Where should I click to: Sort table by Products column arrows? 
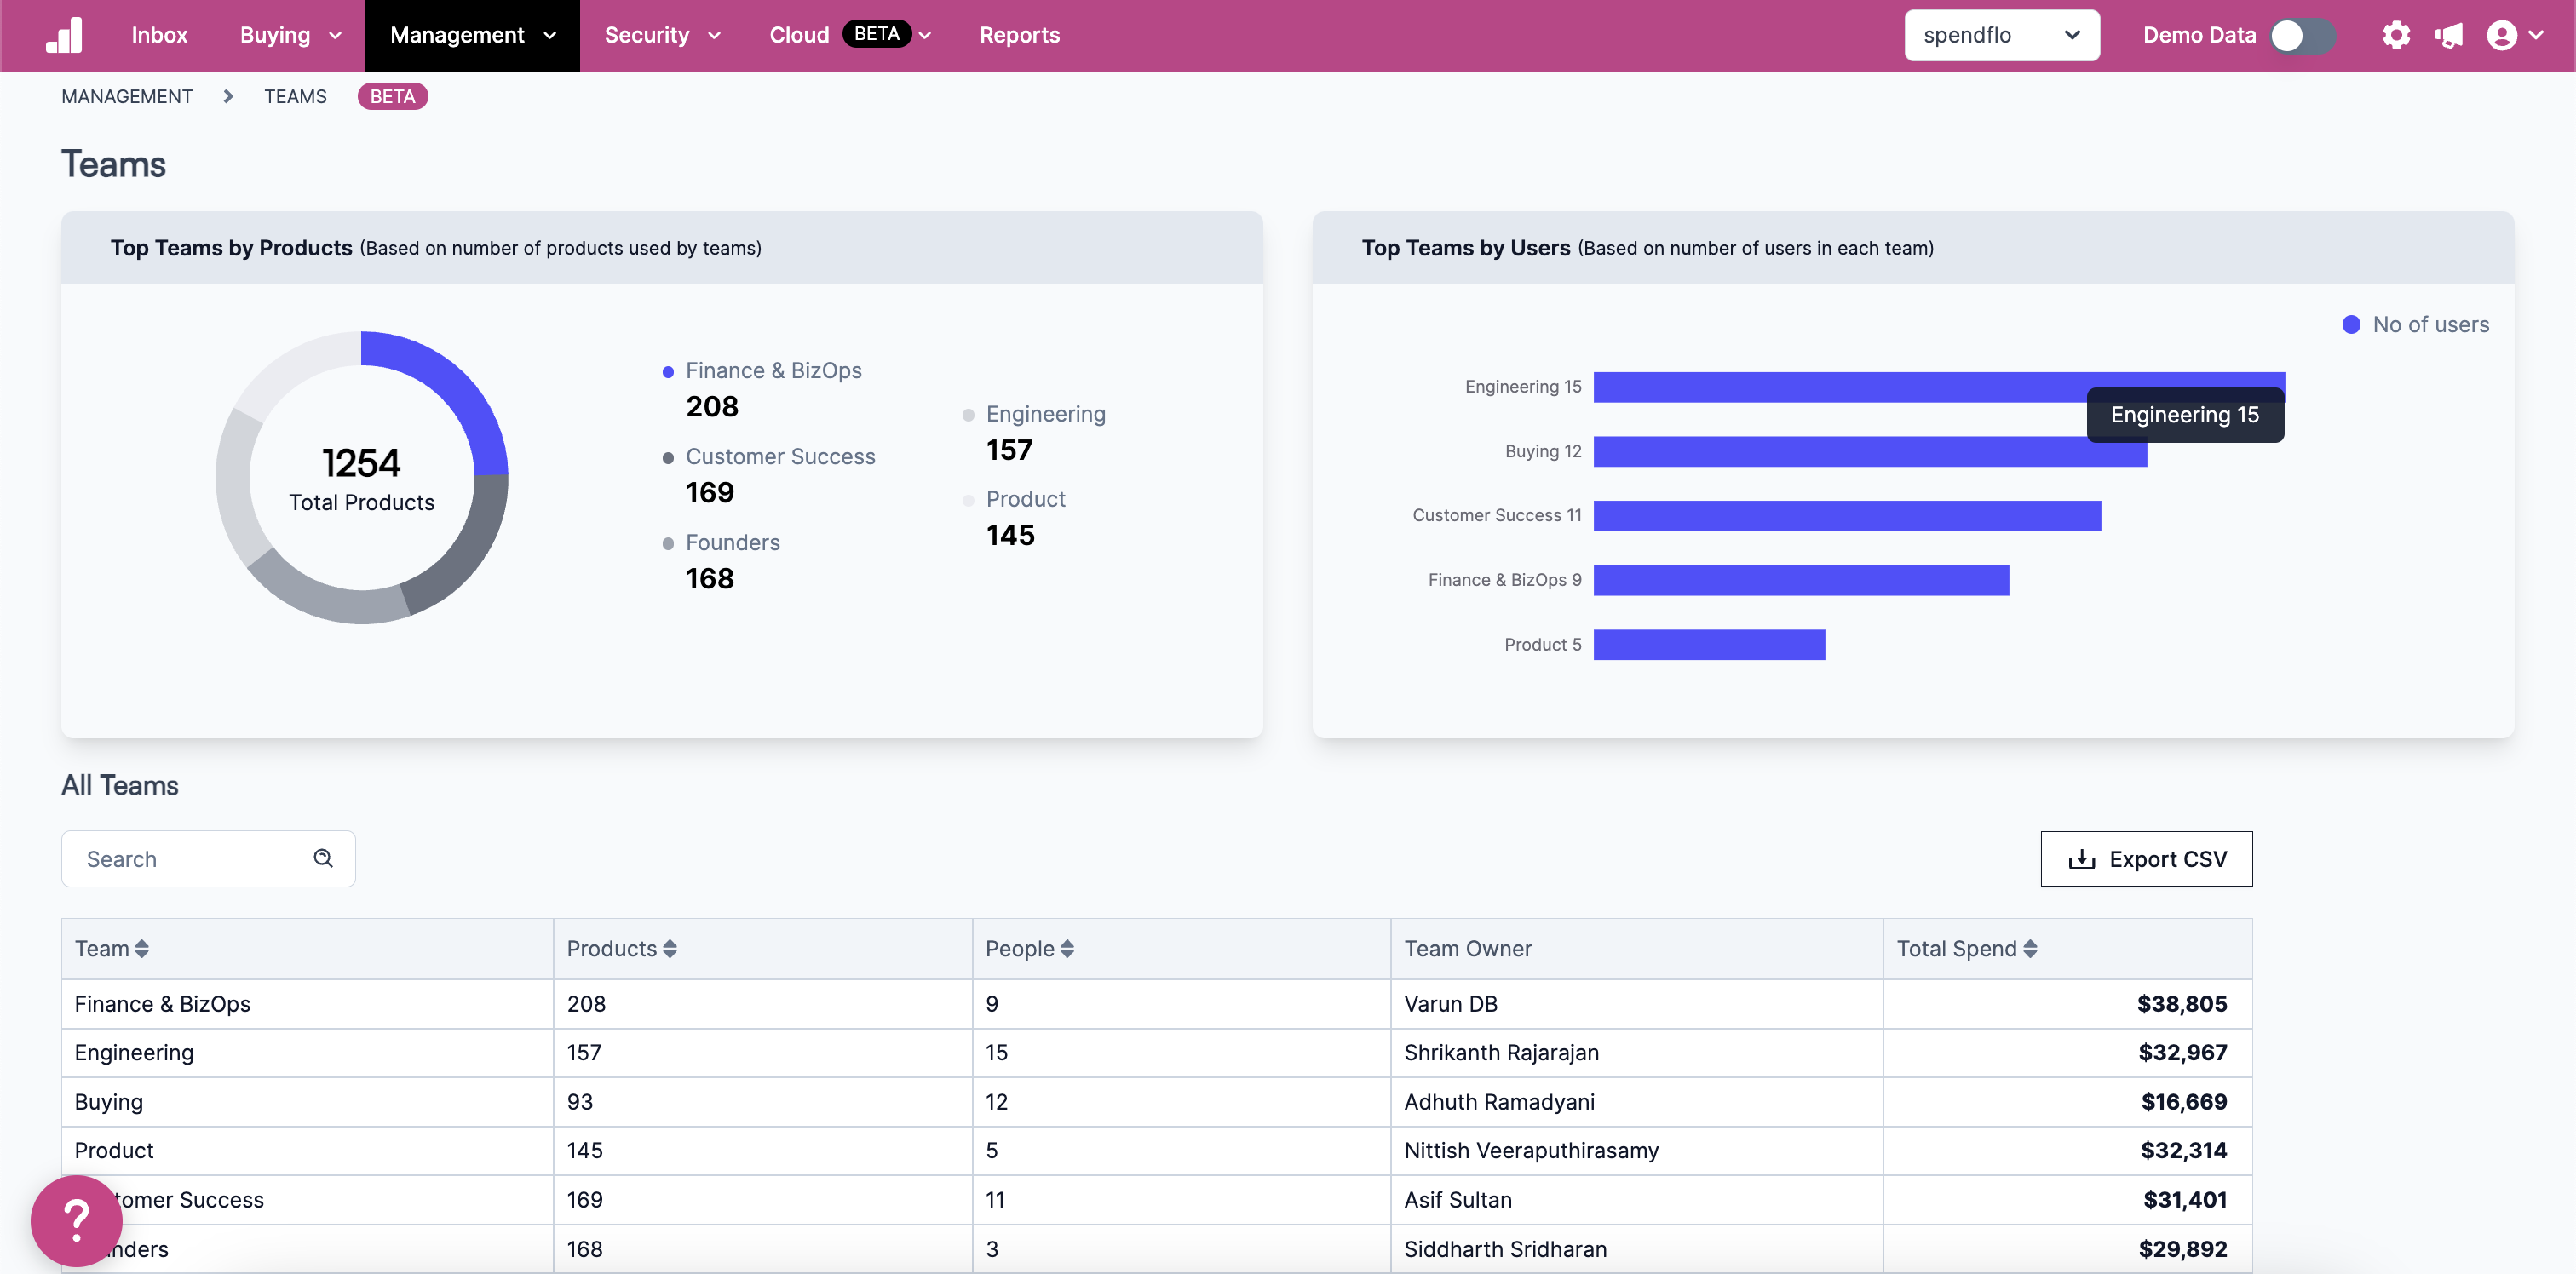[670, 948]
